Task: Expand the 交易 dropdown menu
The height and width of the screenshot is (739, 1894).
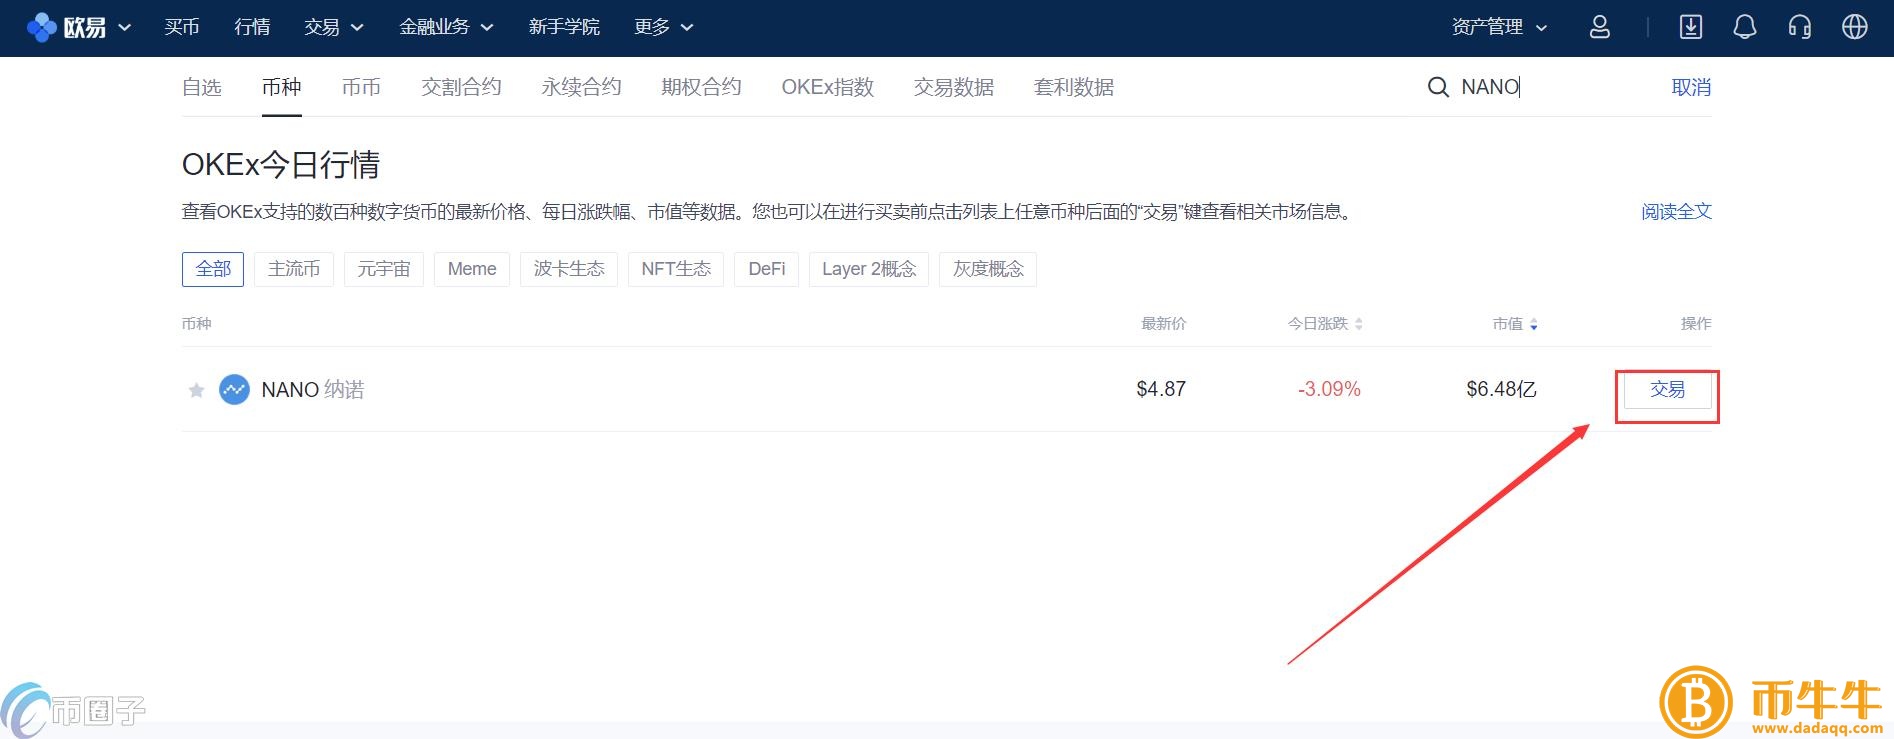Action: [333, 27]
